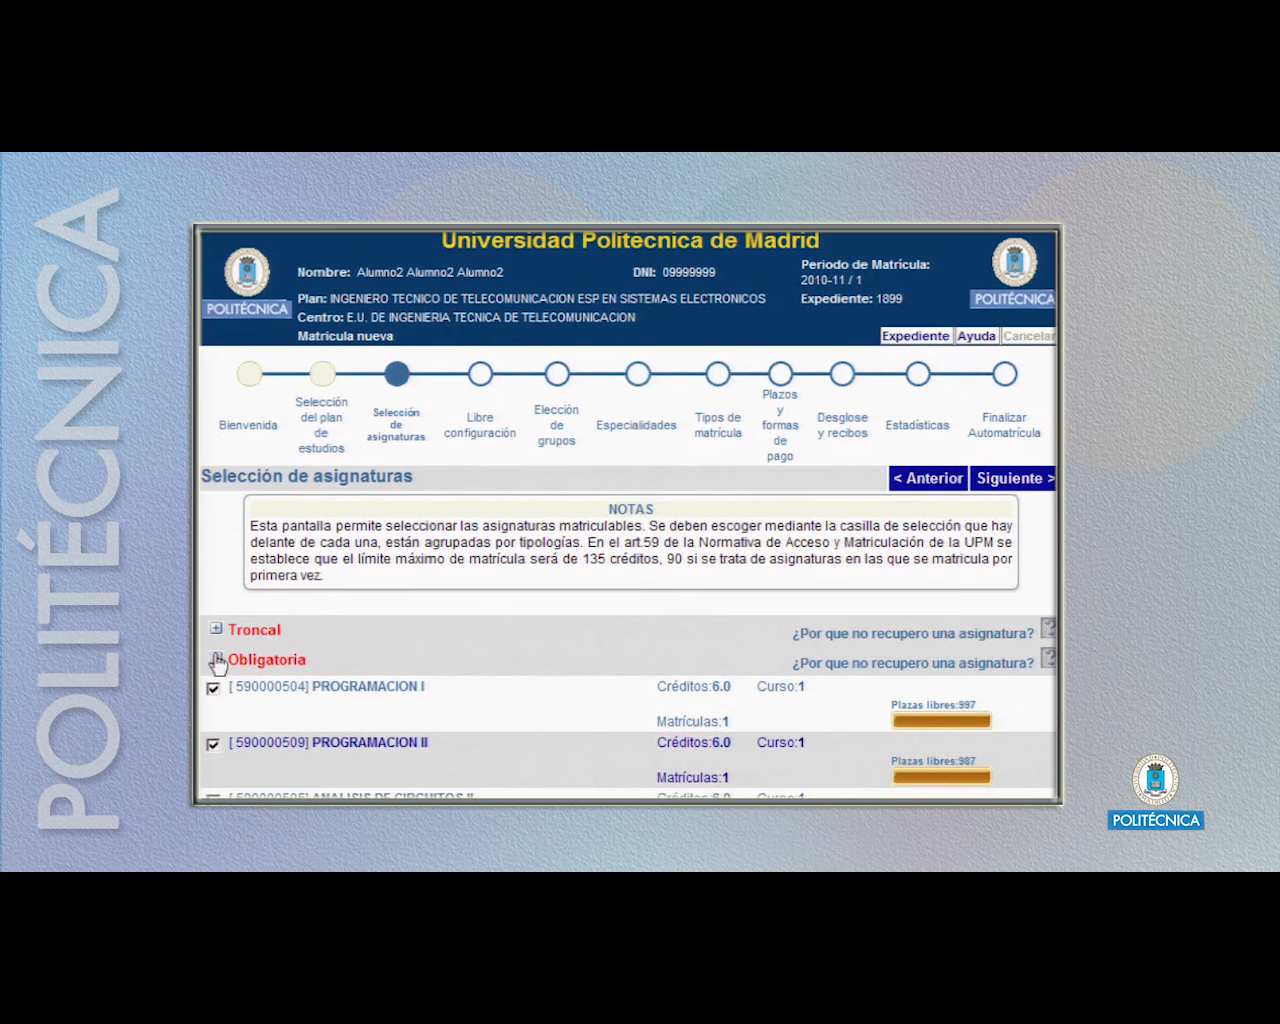The width and height of the screenshot is (1280, 1024).
Task: Go to the Libre configuración step label
Action: (x=480, y=425)
